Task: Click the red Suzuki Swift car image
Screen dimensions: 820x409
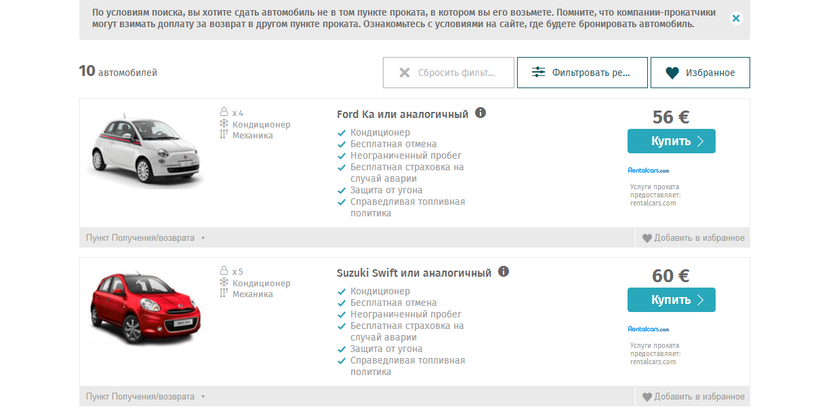Action: click(x=145, y=306)
